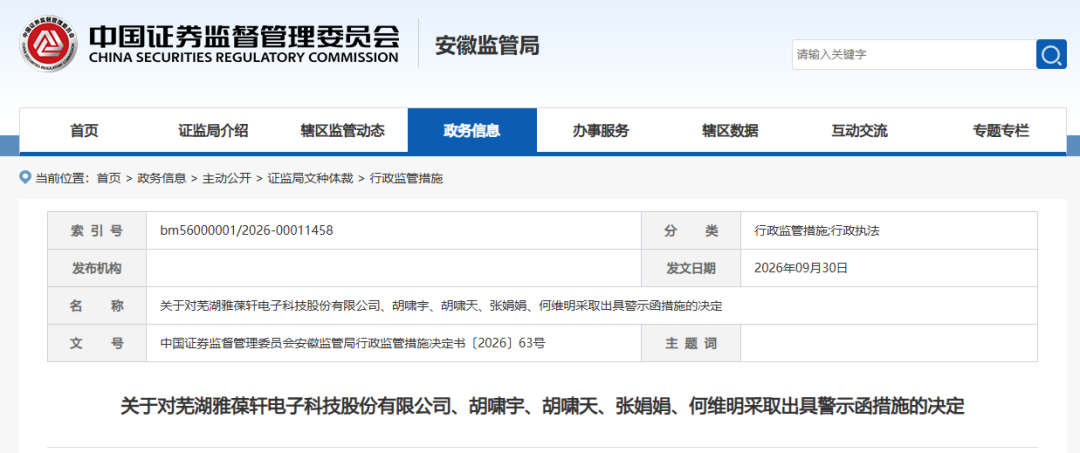Click the 首页 breadcrumb link
The image size is (1080, 453).
pyautogui.click(x=108, y=178)
